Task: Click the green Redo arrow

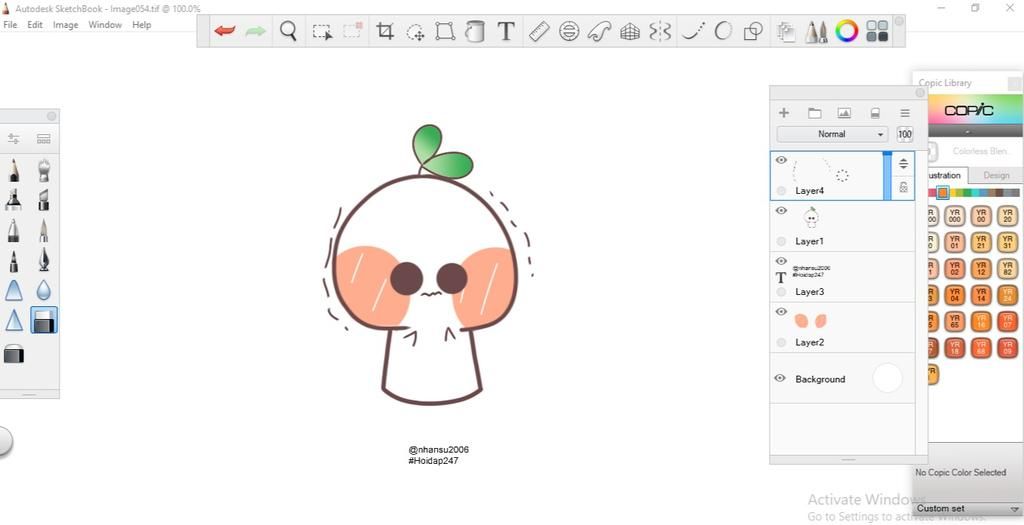Action: (255, 31)
